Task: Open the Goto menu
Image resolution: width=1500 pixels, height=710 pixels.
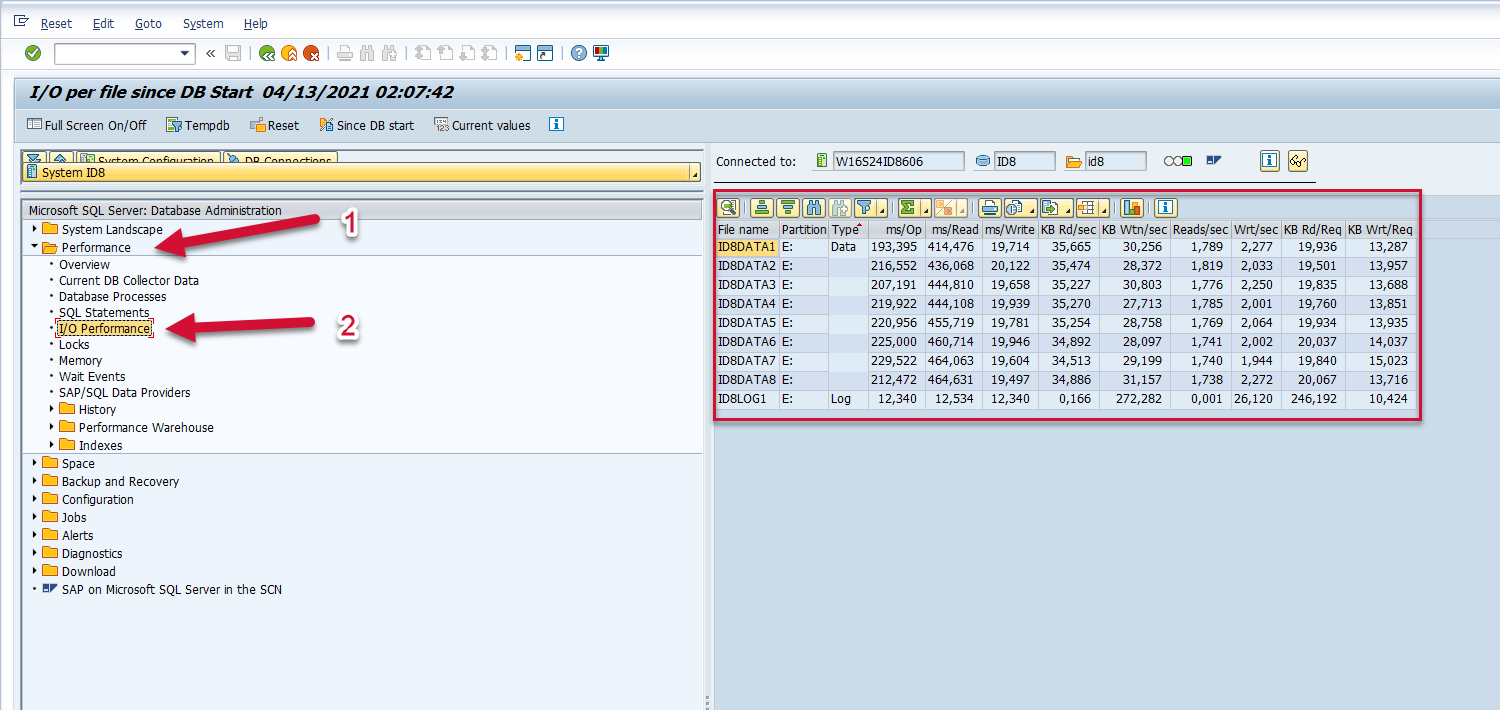Action: [148, 23]
